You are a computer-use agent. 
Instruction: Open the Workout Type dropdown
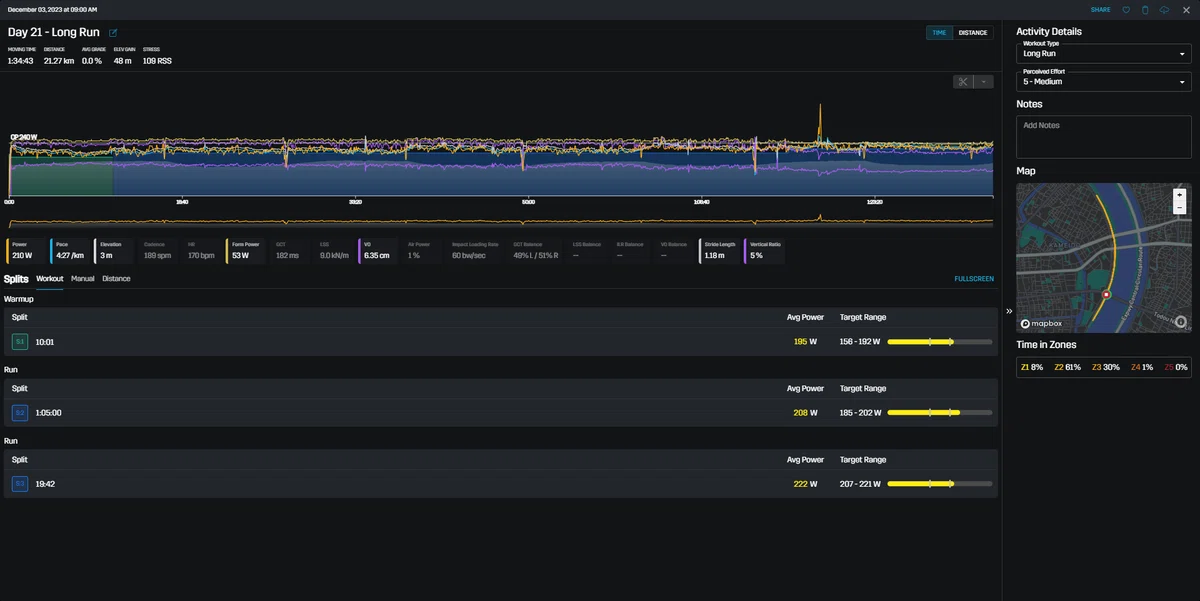point(1104,53)
